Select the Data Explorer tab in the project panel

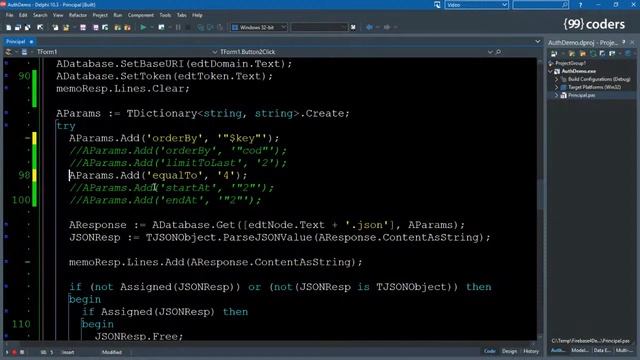[x=602, y=350]
